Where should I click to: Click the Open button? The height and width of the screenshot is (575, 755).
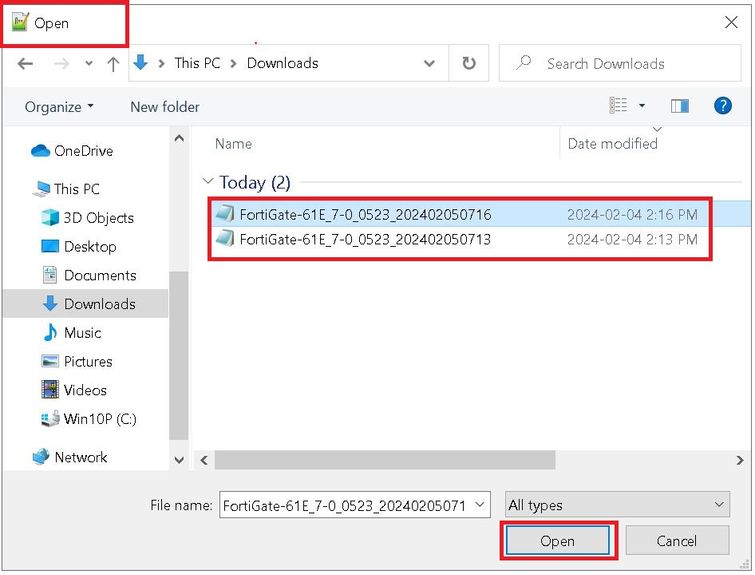coord(558,540)
